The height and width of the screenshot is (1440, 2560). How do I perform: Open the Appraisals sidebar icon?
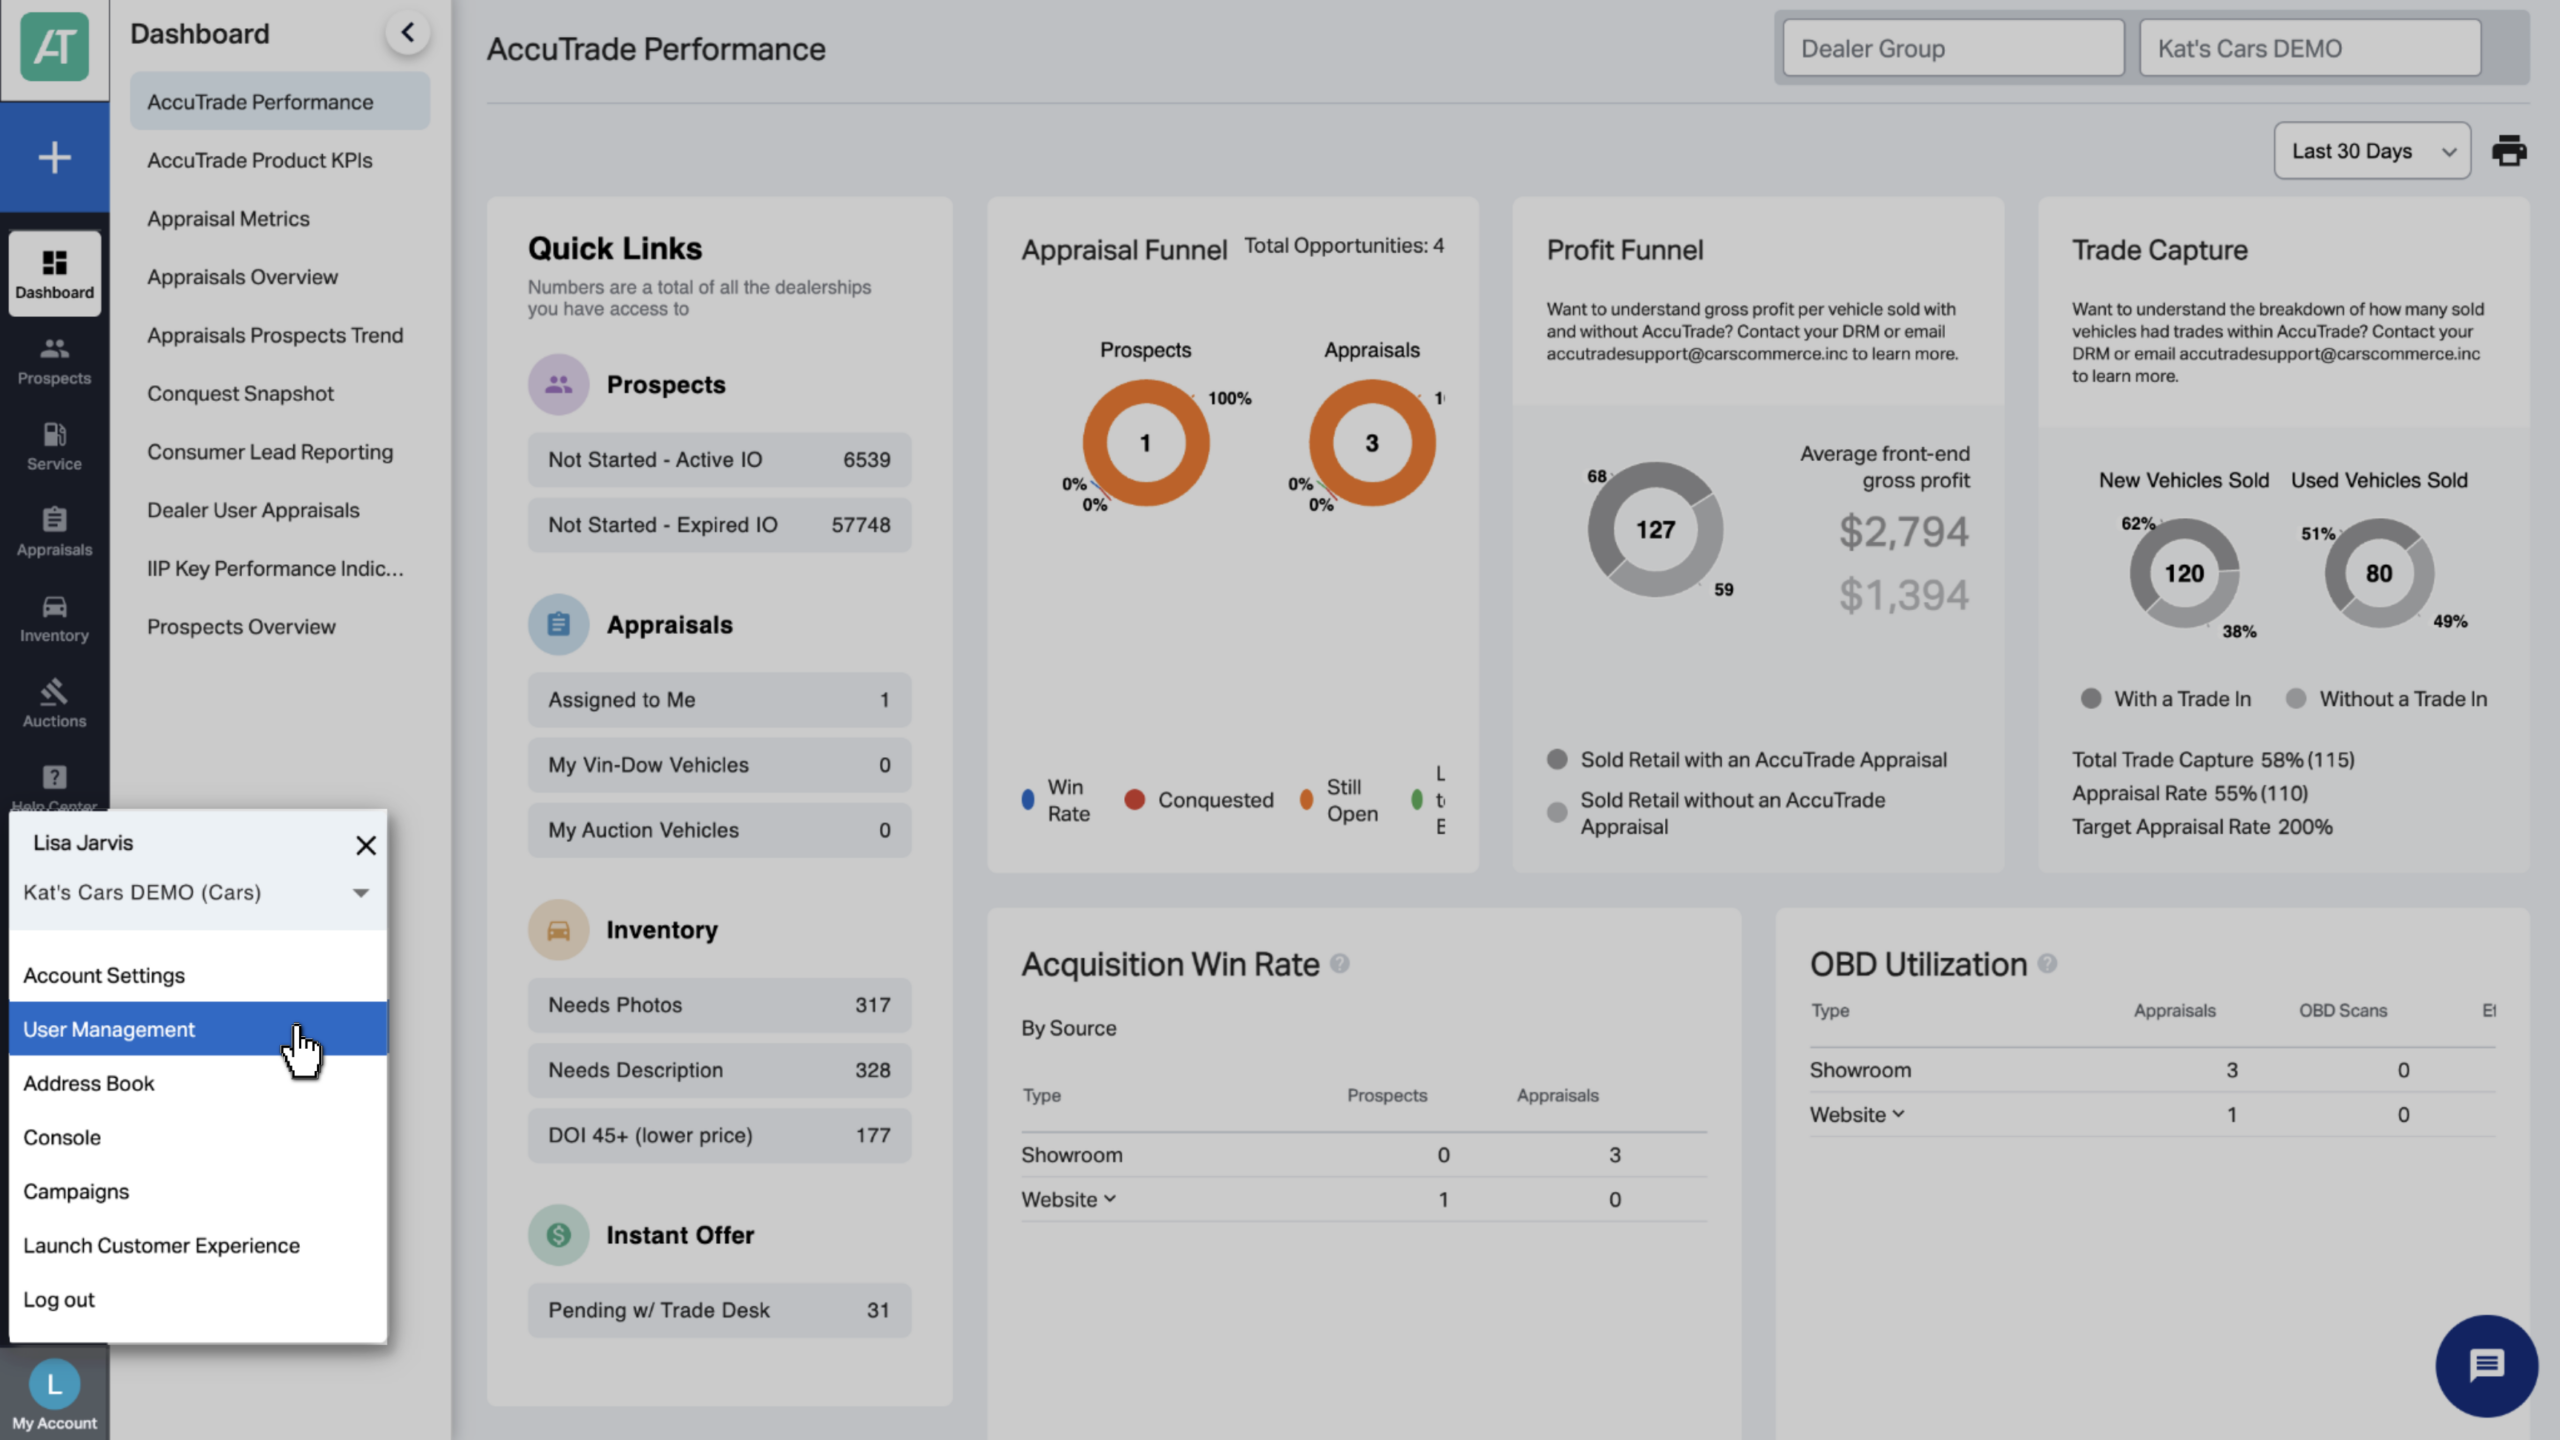(55, 532)
